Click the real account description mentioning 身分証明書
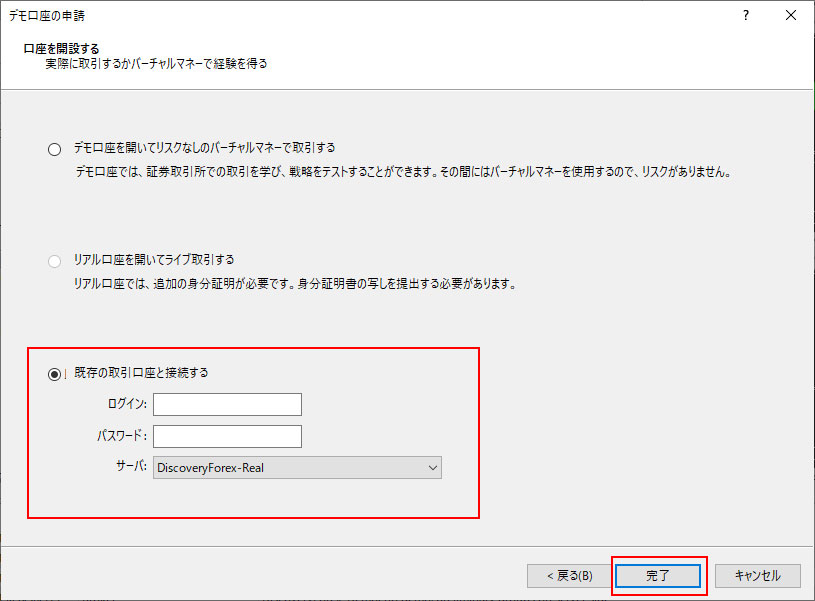The image size is (815, 601). coord(294,284)
